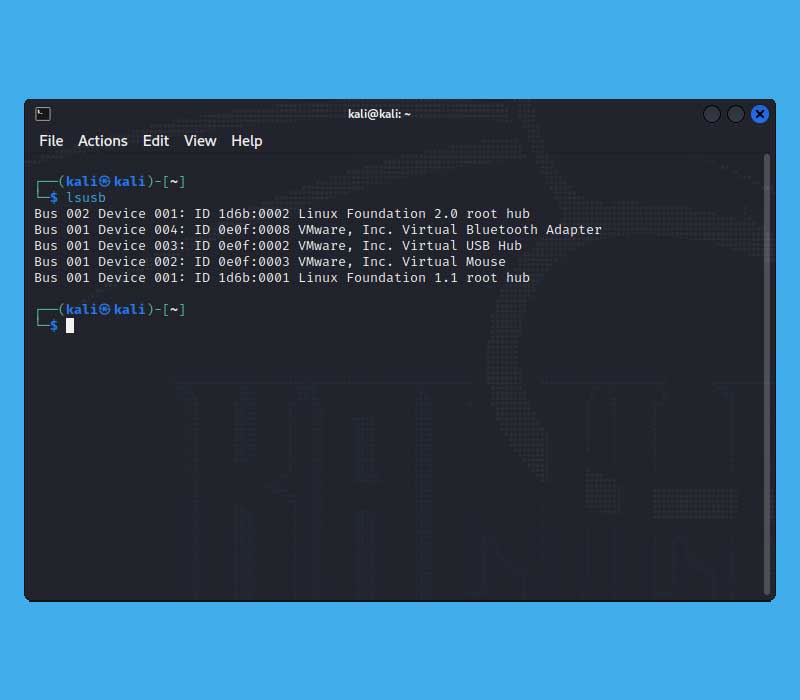
Task: Click the 'Linux Foundation 1.1 root hub' line
Action: click(282, 278)
